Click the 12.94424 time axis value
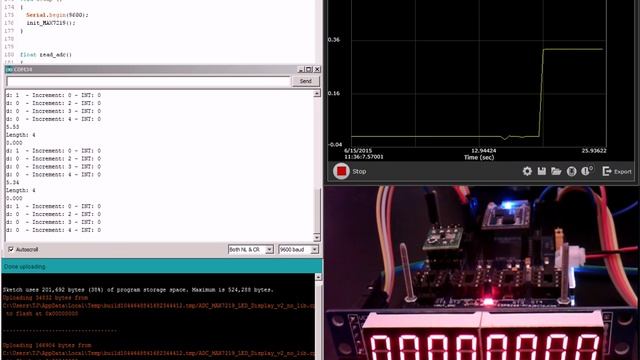This screenshot has width=640, height=360. [x=484, y=151]
